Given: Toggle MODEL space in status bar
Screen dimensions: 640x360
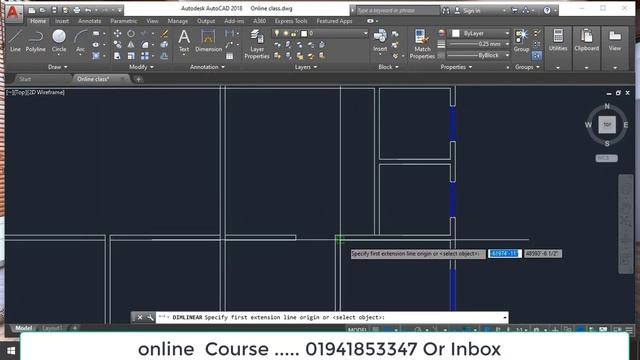Looking at the screenshot, I should [x=357, y=330].
